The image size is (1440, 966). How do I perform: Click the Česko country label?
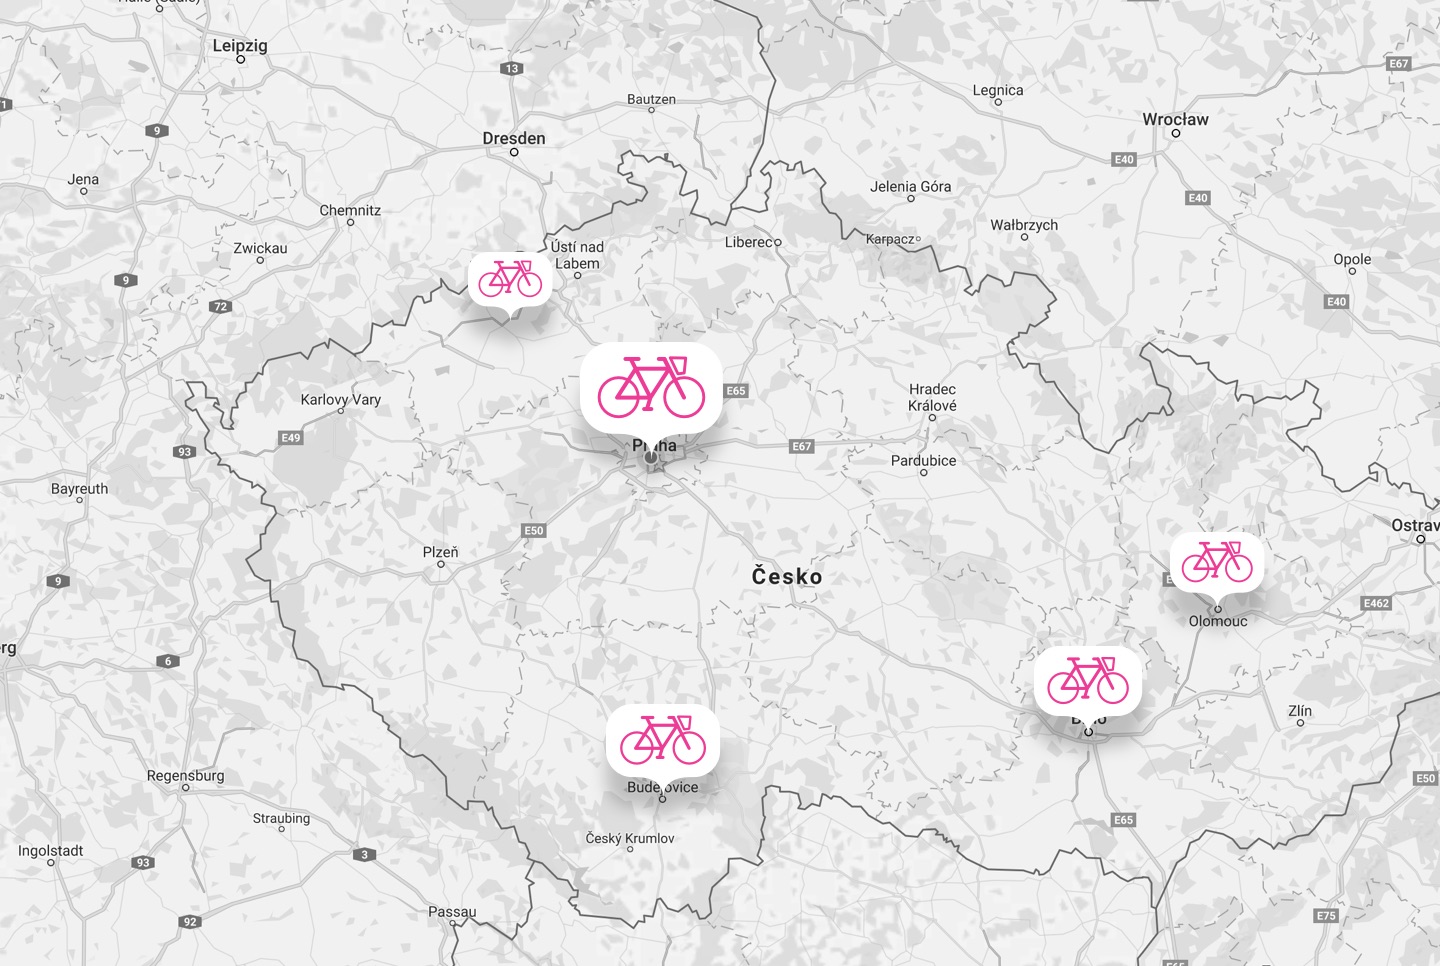787,576
